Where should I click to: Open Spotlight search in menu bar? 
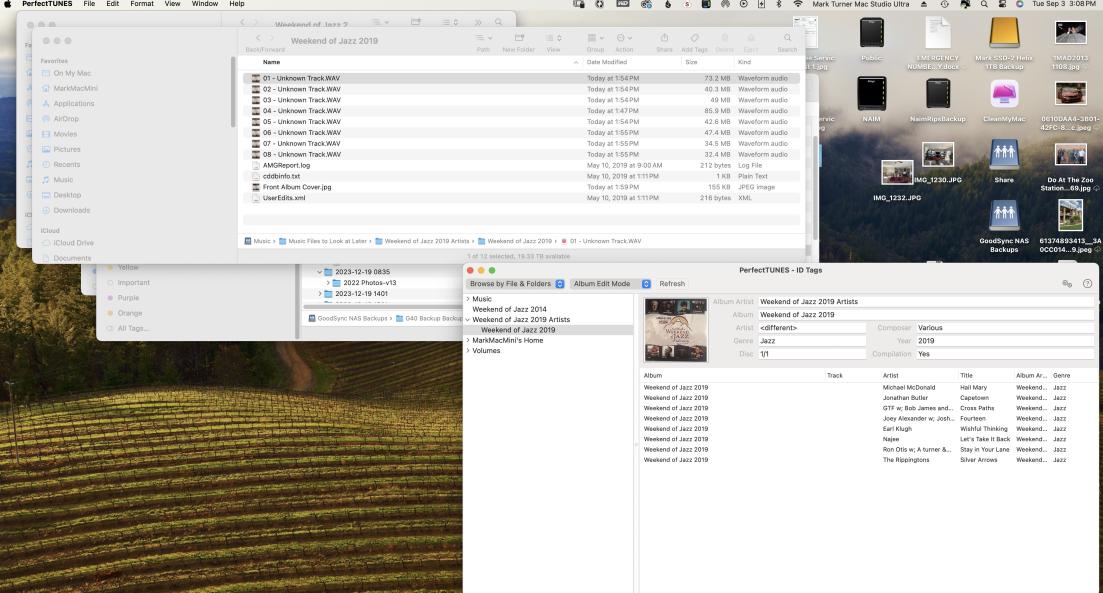(984, 4)
